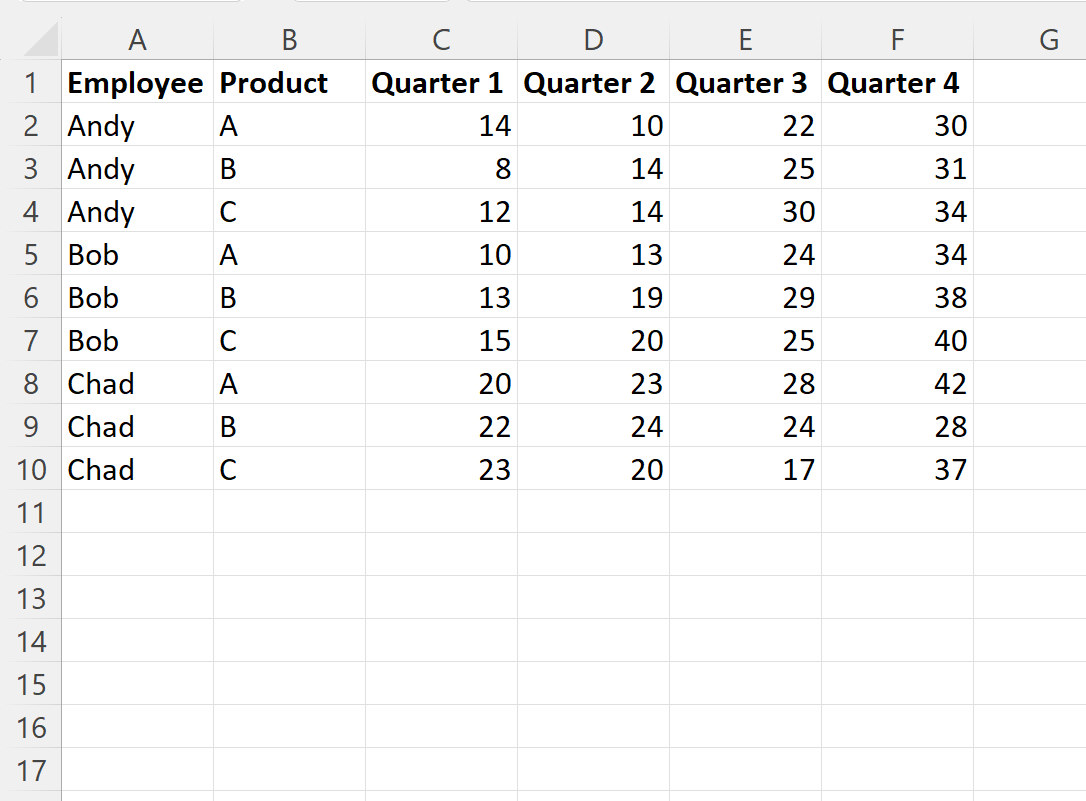Select cell containing Andy in row 2

[137, 125]
